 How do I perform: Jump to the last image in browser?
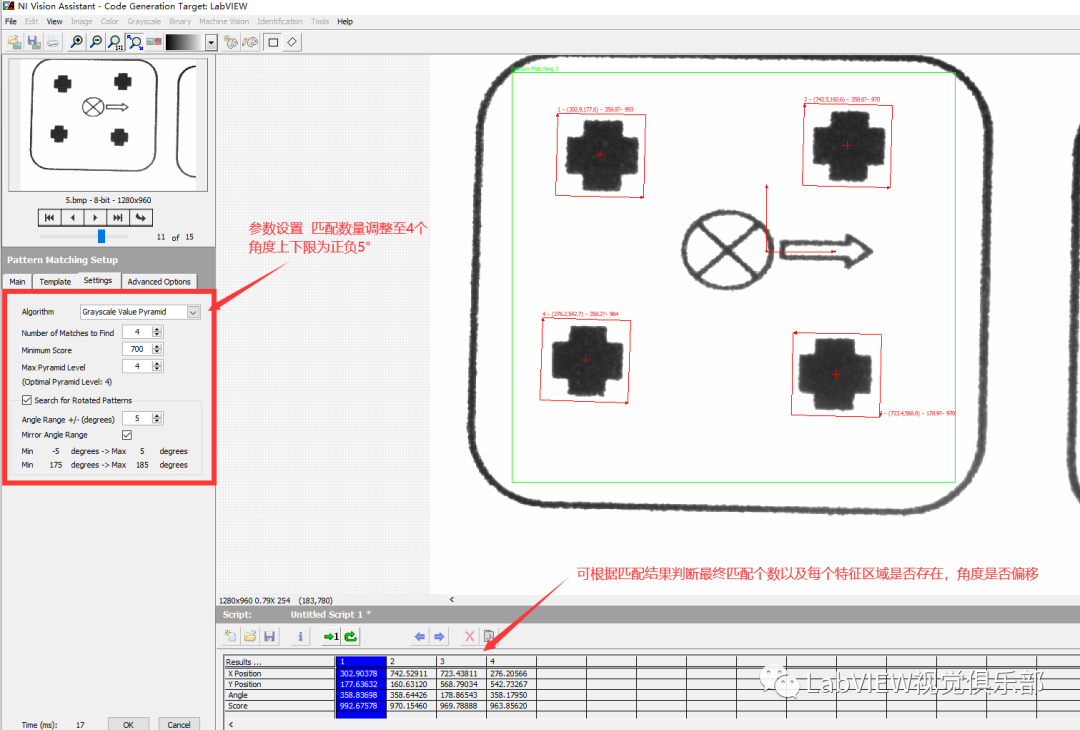tap(118, 217)
